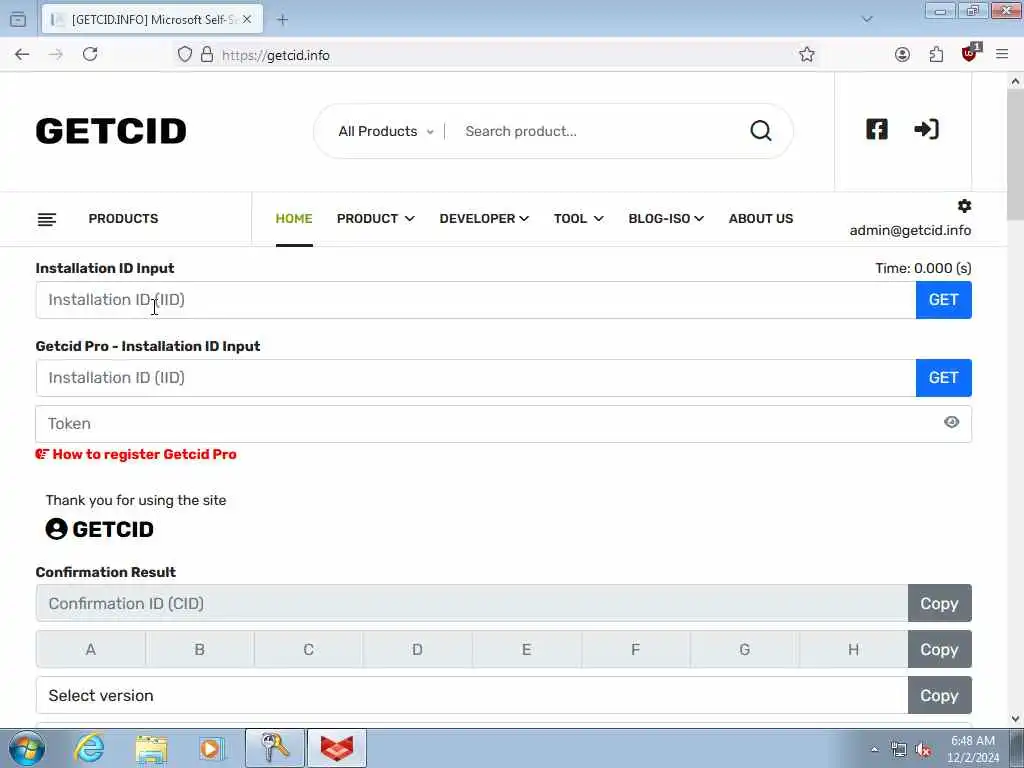Viewport: 1024px width, 768px height.
Task: Open the tab overview icon at top left
Action: tap(18, 20)
